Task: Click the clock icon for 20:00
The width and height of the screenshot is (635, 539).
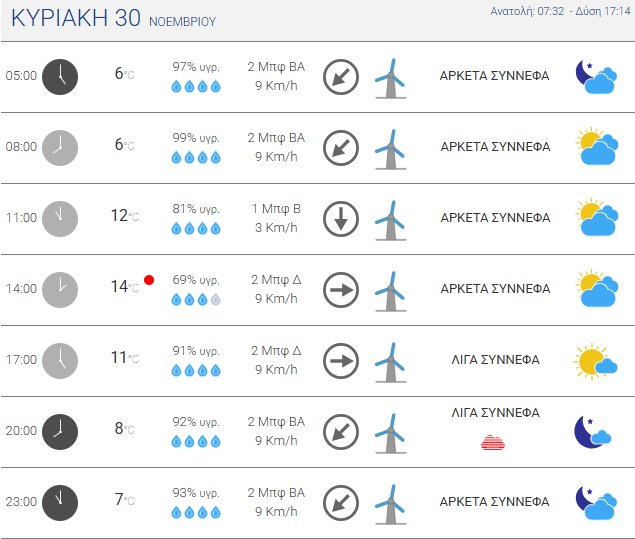Action: click(60, 431)
